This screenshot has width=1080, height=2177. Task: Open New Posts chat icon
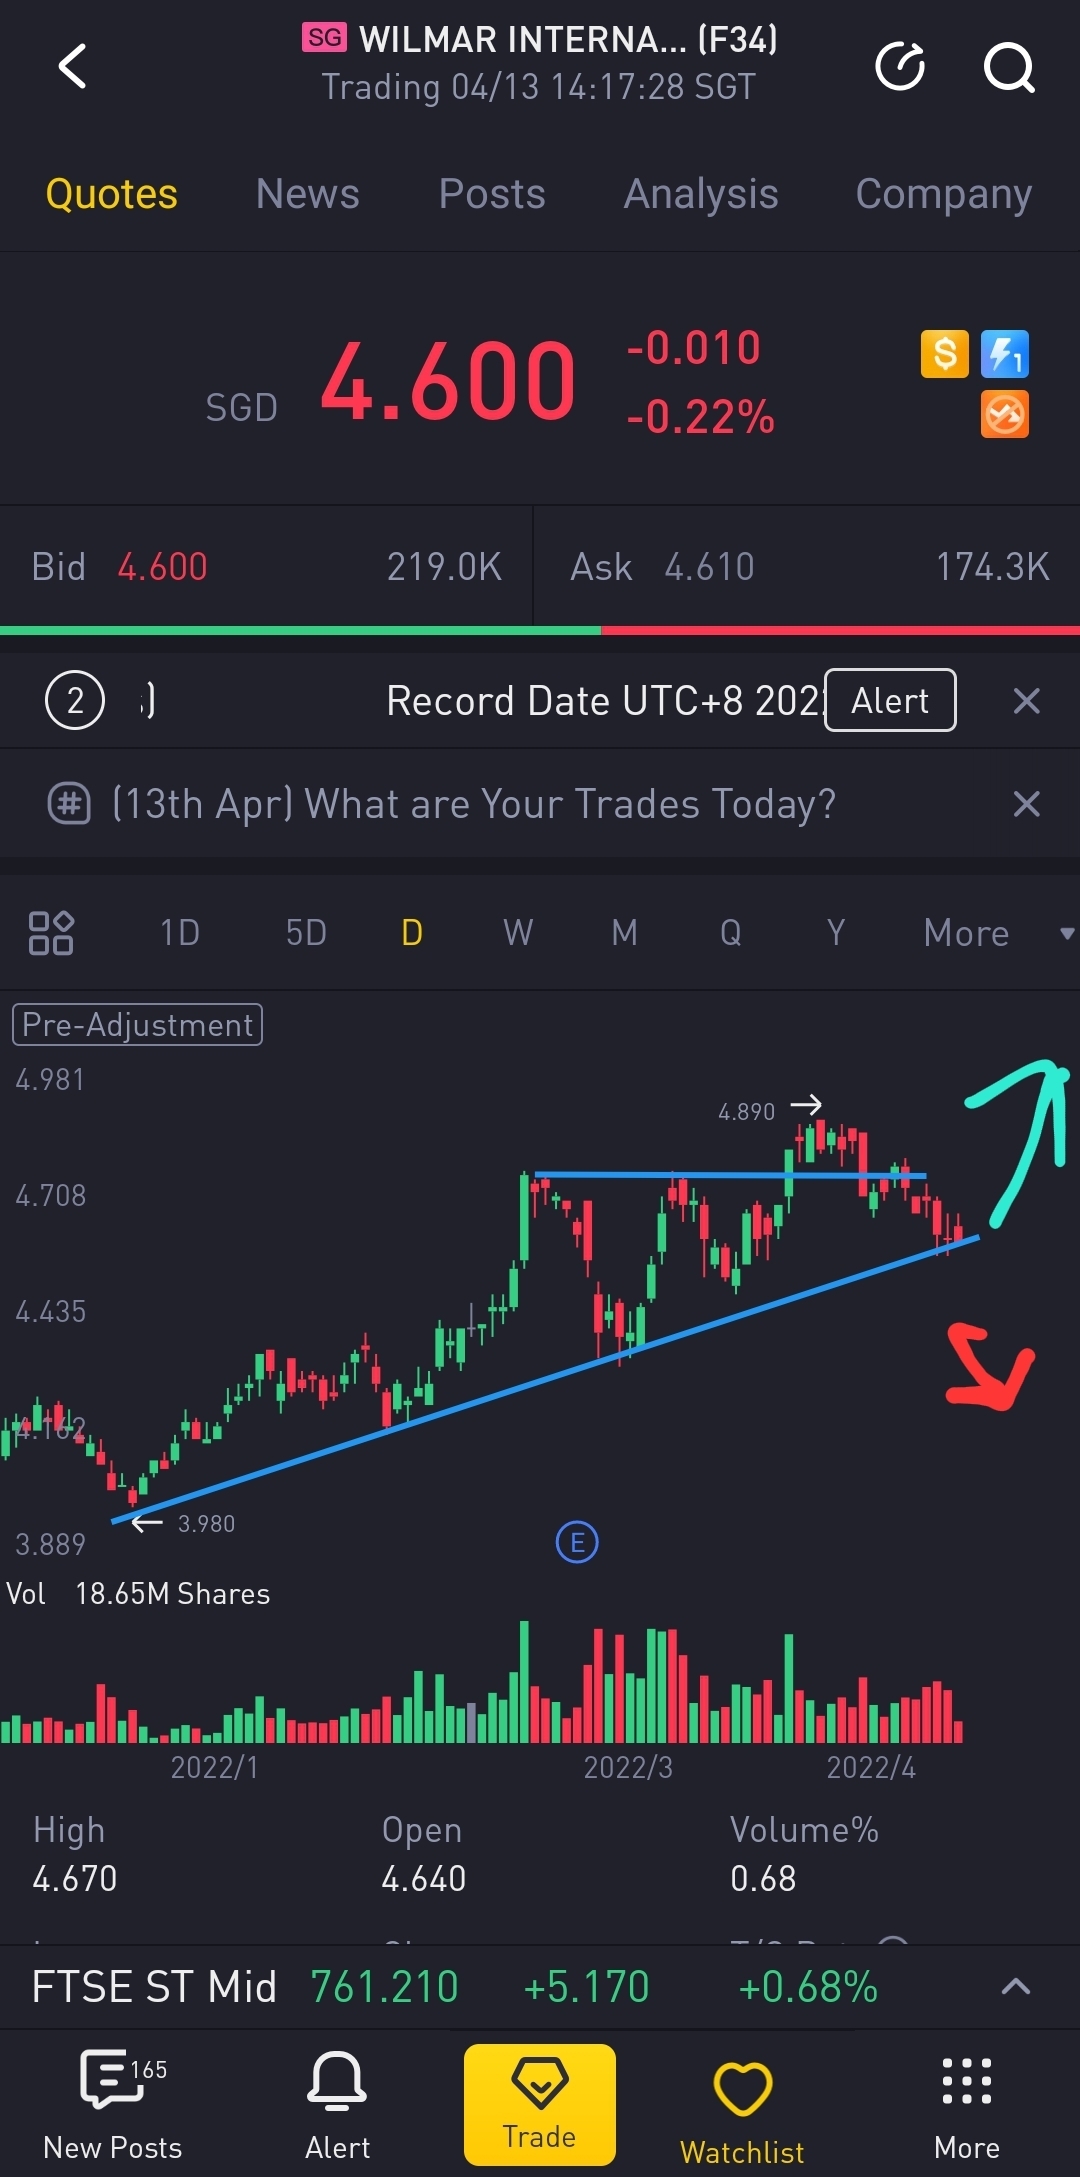113,2100
